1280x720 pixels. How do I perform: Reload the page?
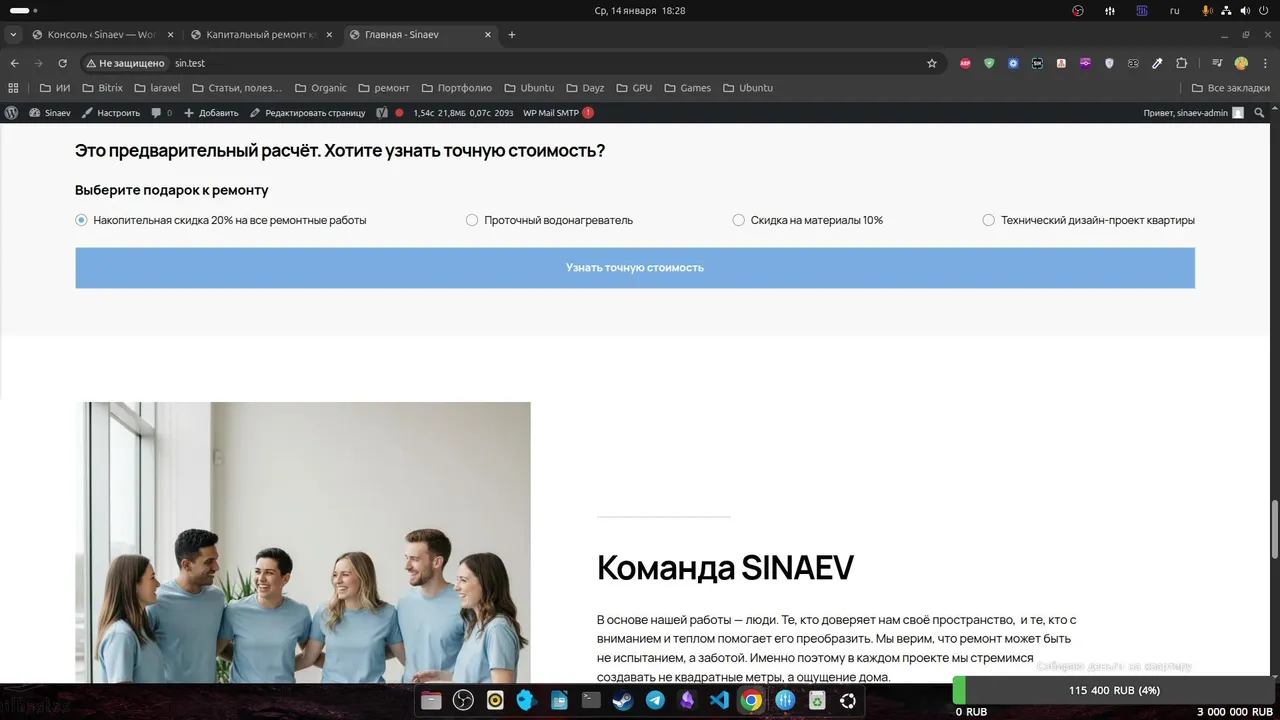[x=63, y=63]
